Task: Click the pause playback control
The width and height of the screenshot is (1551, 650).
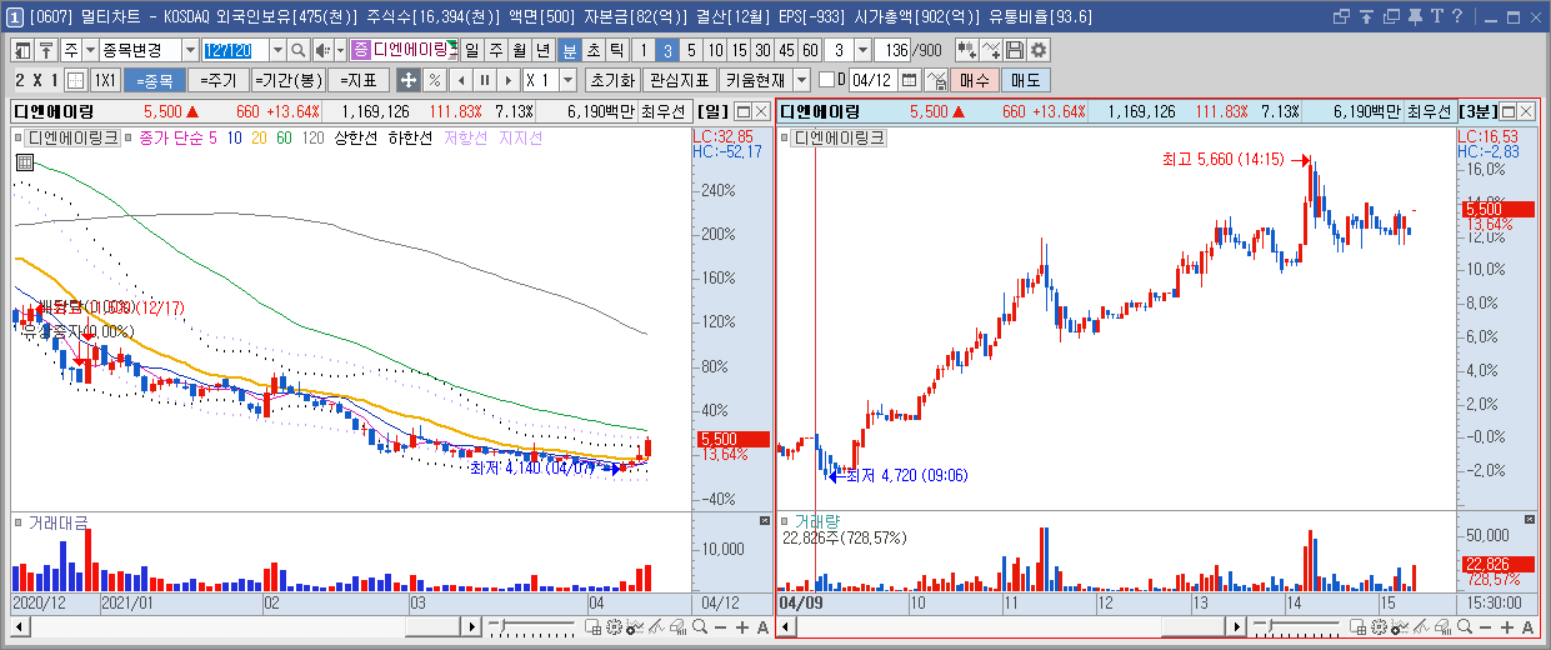Action: point(484,80)
